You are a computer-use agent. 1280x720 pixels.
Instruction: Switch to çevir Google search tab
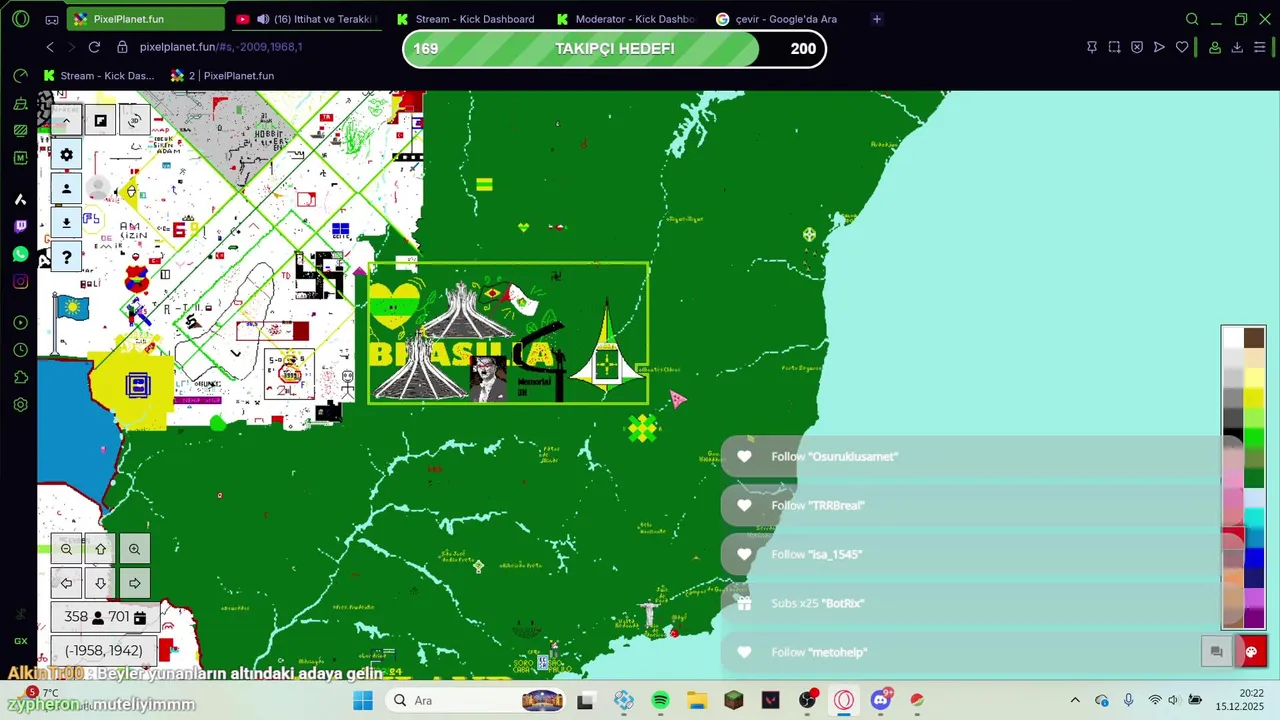pos(776,19)
